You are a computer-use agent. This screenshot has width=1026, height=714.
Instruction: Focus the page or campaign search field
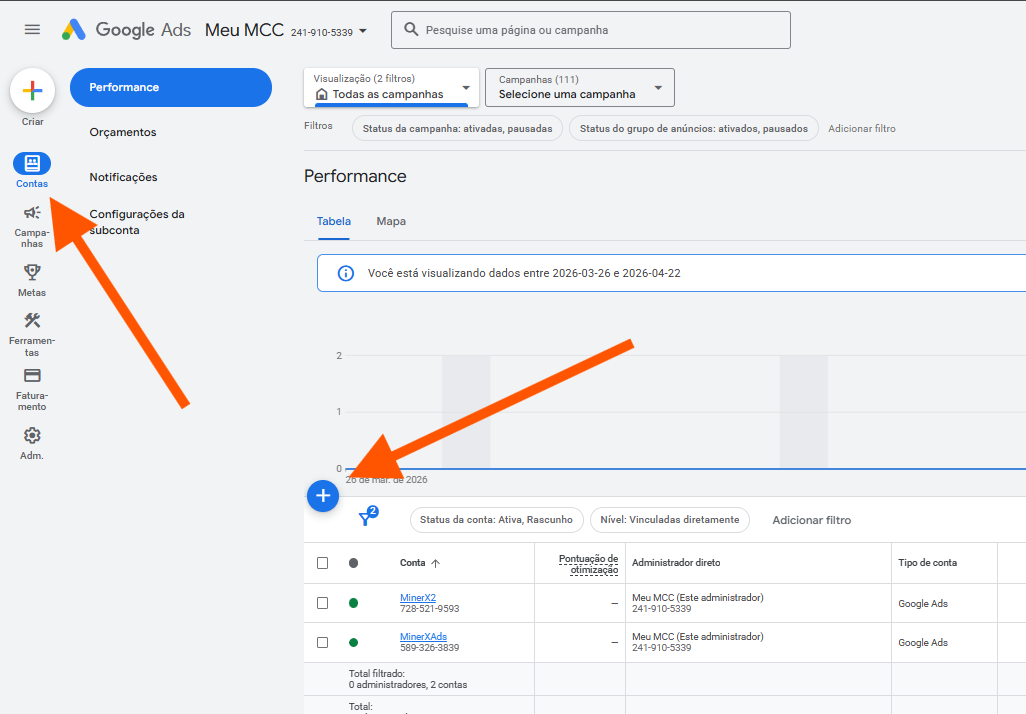[x=591, y=30]
